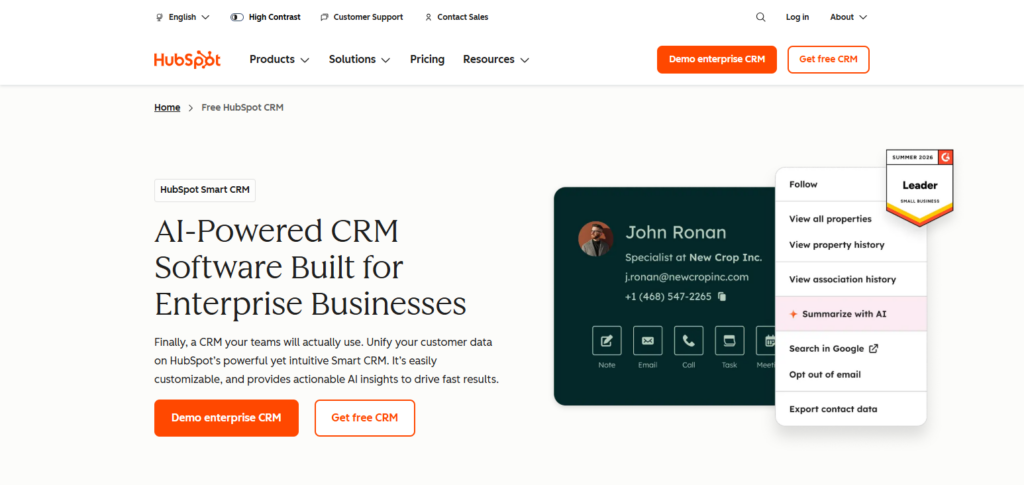Choose Summarize with AI option

[x=851, y=314]
